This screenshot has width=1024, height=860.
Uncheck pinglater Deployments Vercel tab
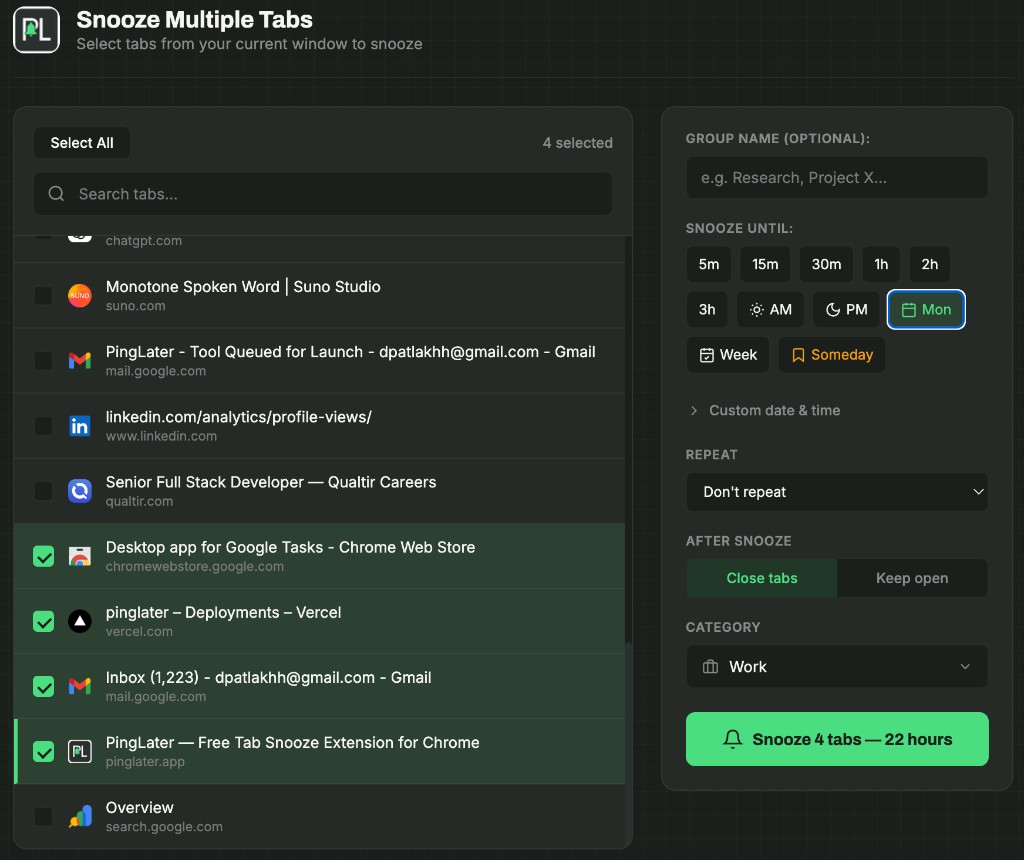click(43, 621)
